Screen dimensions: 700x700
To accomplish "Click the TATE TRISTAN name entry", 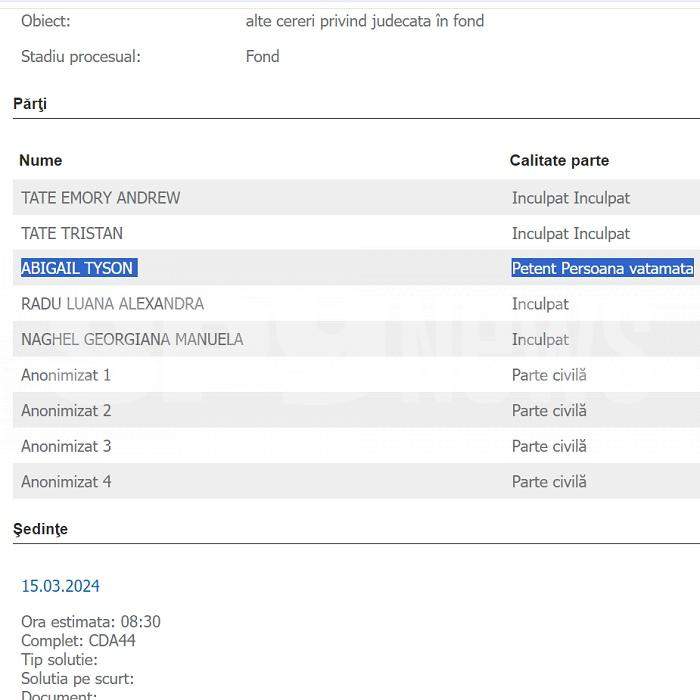I will [x=72, y=233].
